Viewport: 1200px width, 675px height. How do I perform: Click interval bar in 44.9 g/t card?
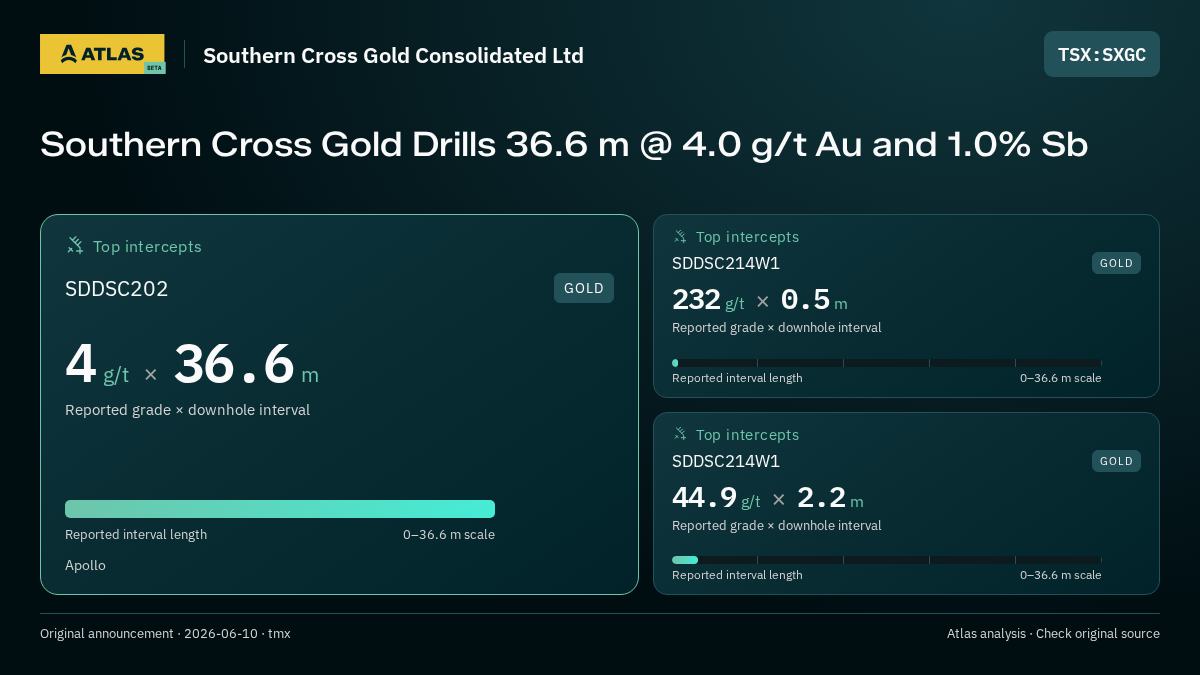tap(887, 560)
